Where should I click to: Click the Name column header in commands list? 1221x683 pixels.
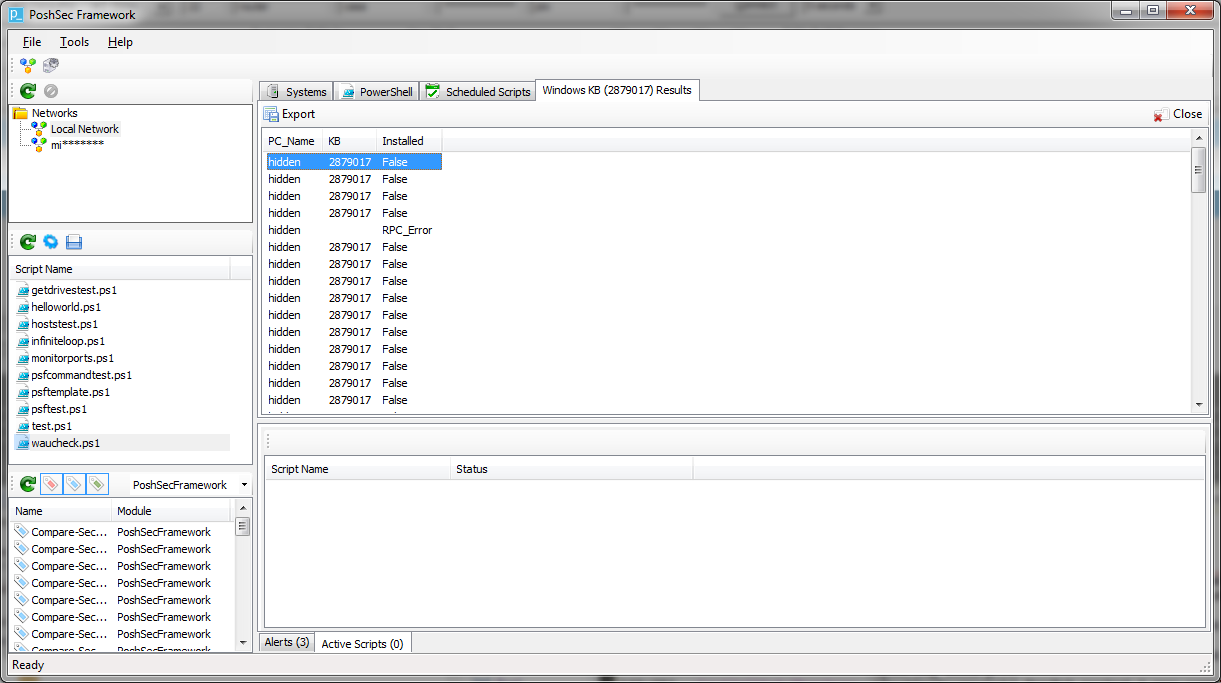[x=60, y=511]
